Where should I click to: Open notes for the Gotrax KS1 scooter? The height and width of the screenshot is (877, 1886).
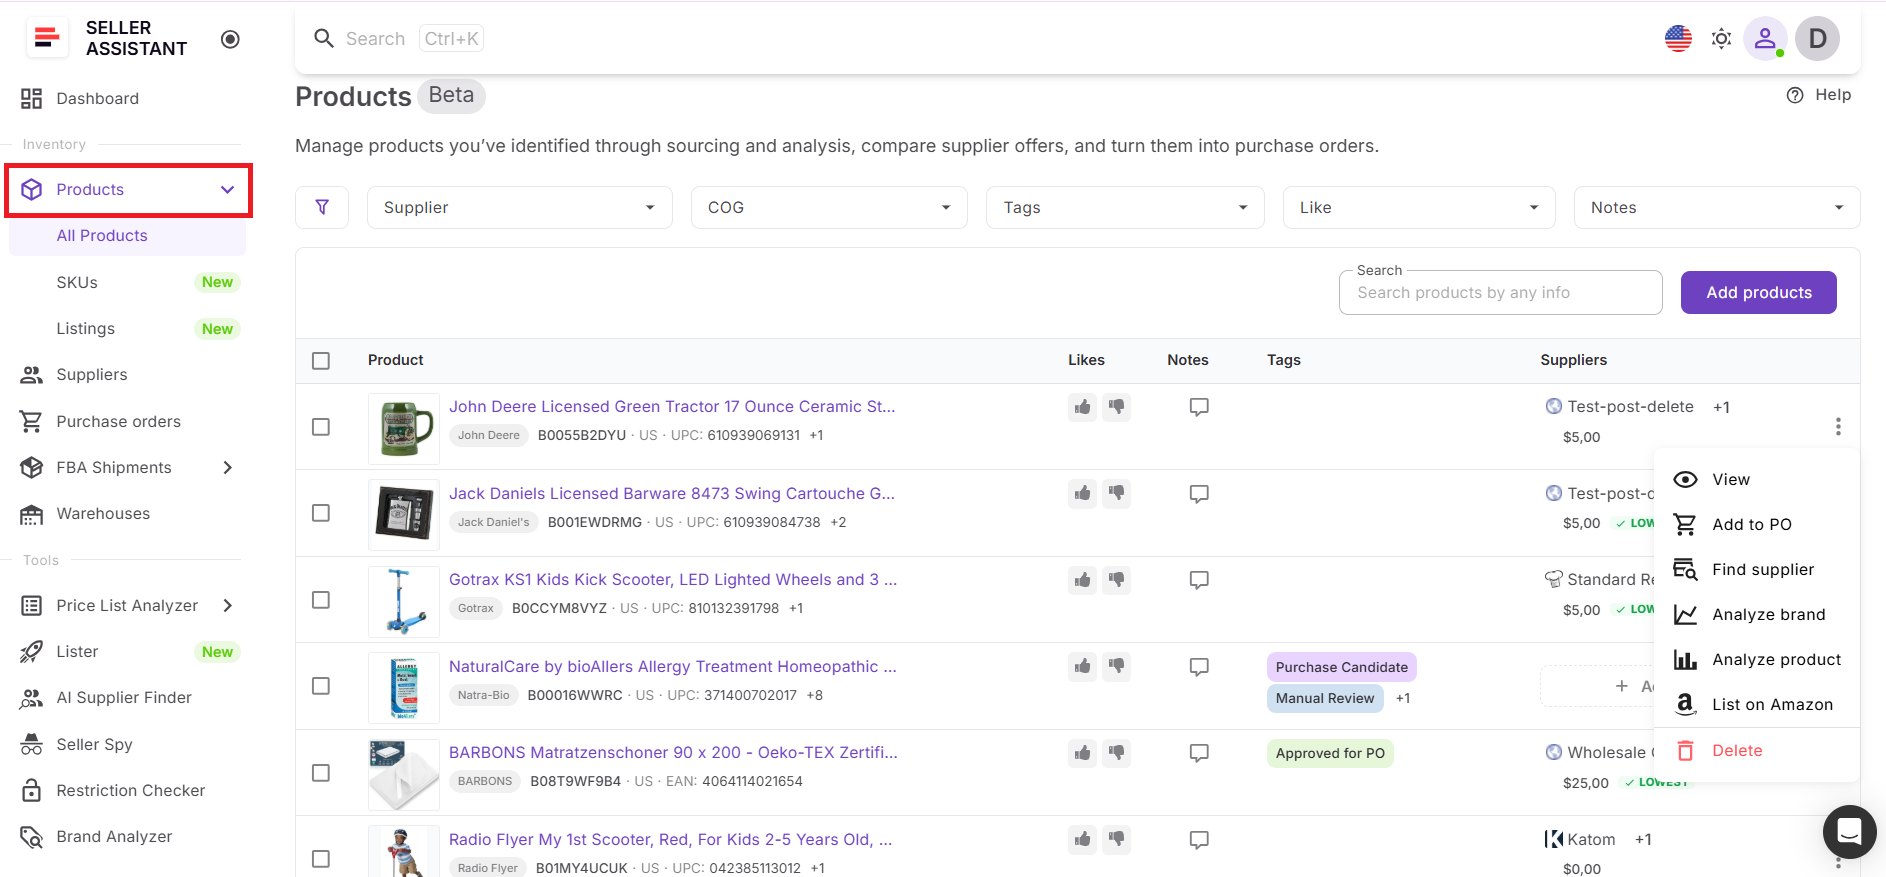[x=1199, y=580]
